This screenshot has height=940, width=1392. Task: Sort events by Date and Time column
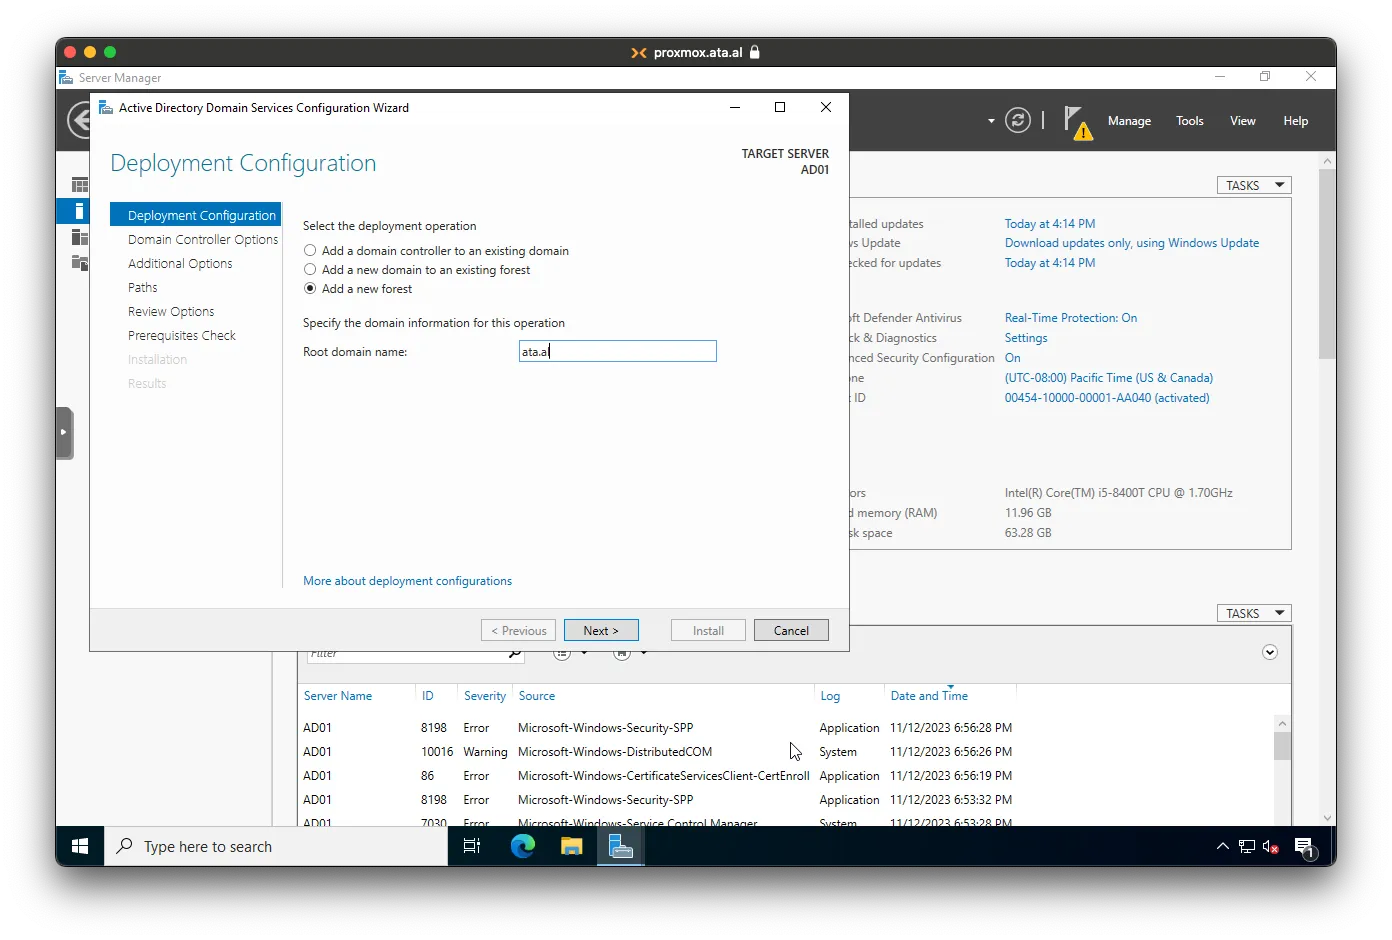(x=929, y=696)
